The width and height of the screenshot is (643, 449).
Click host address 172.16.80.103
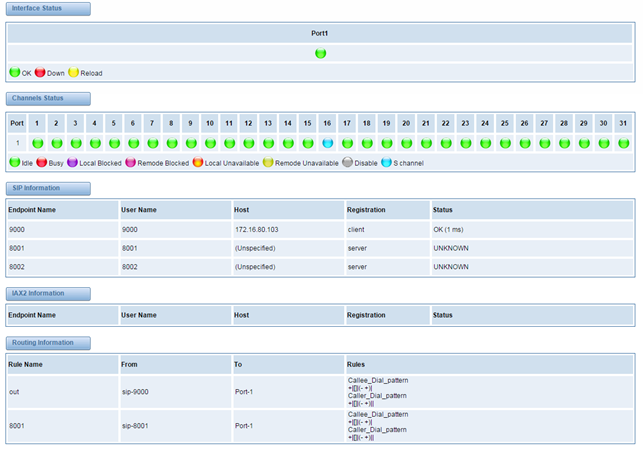257,230
